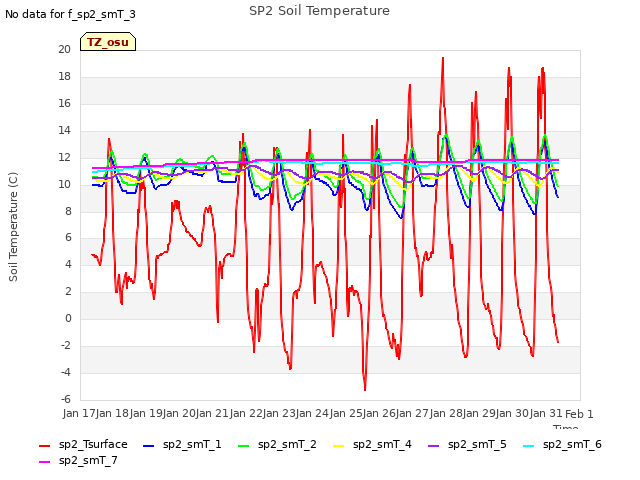Image resolution: width=640 pixels, height=480 pixels.
Task: Click the red sp2_Tsurface legend swatch
Action: (44, 446)
